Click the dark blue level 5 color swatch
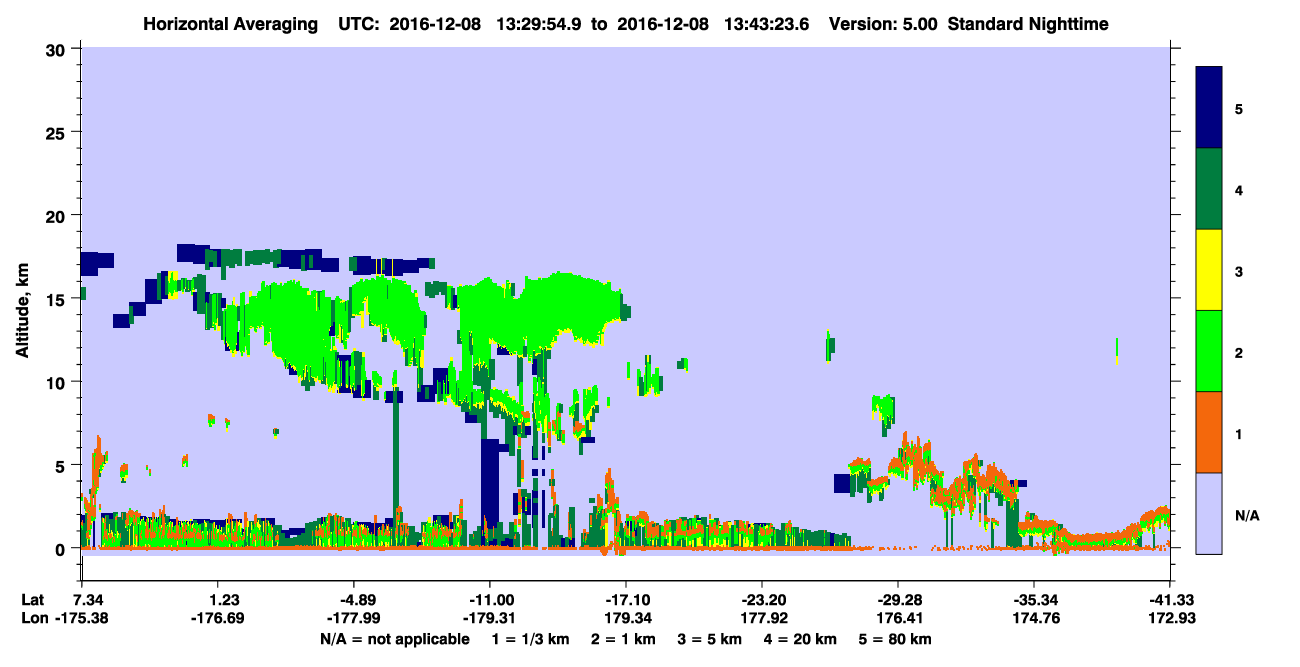Image resolution: width=1300 pixels, height=667 pixels. [1209, 108]
